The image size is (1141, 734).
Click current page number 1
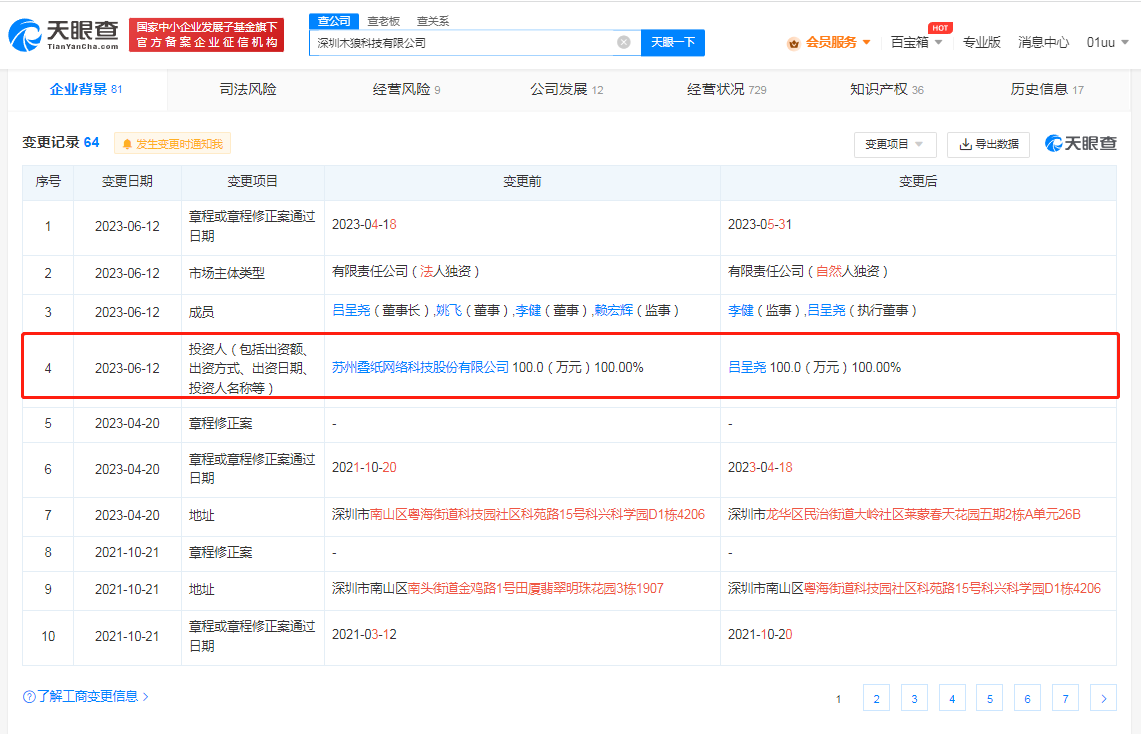point(838,699)
